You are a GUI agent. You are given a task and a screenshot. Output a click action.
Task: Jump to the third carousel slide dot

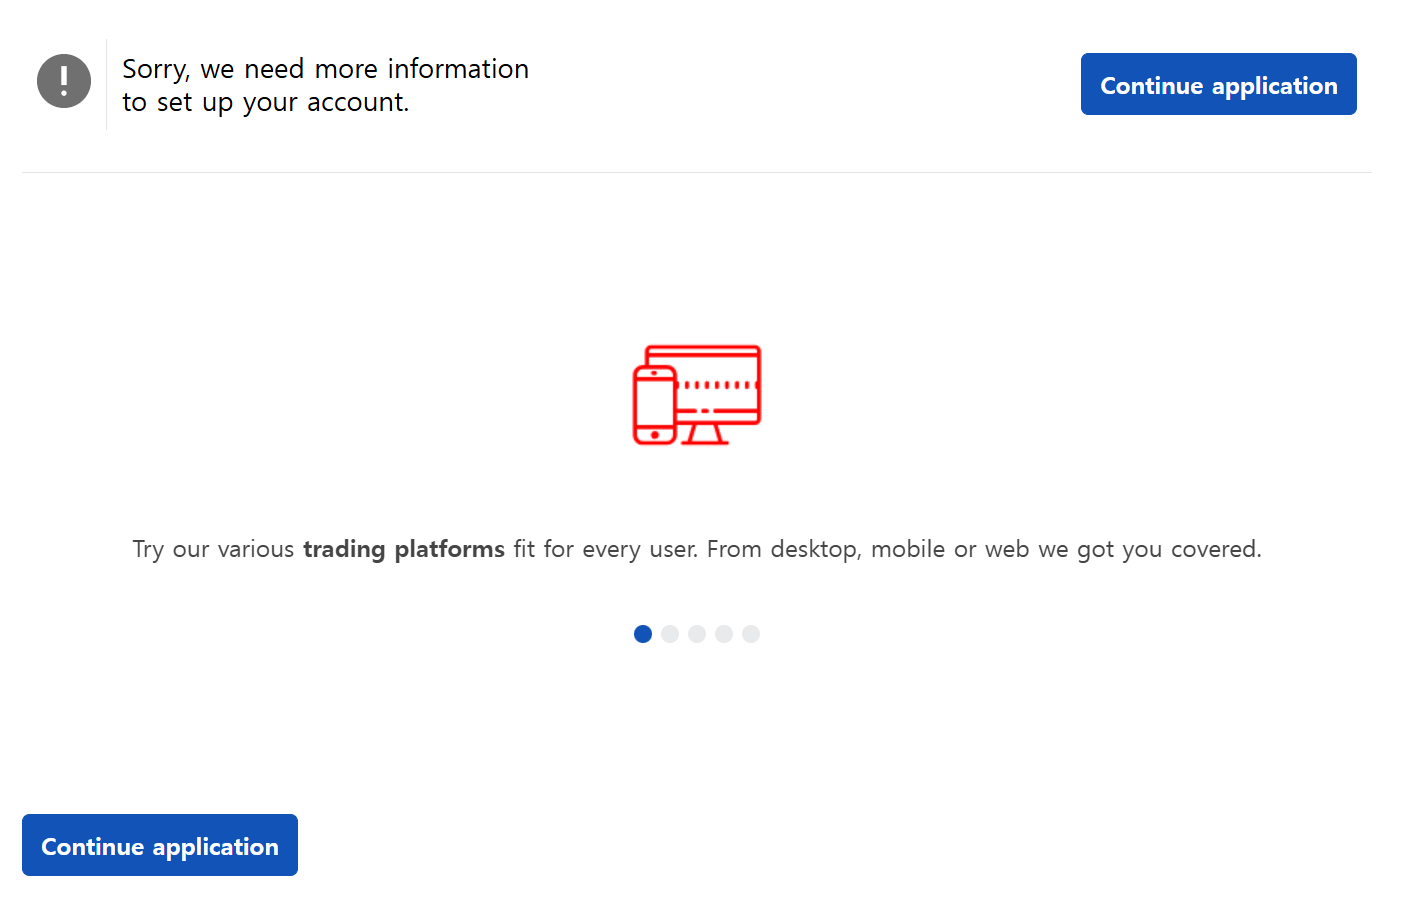coord(697,634)
